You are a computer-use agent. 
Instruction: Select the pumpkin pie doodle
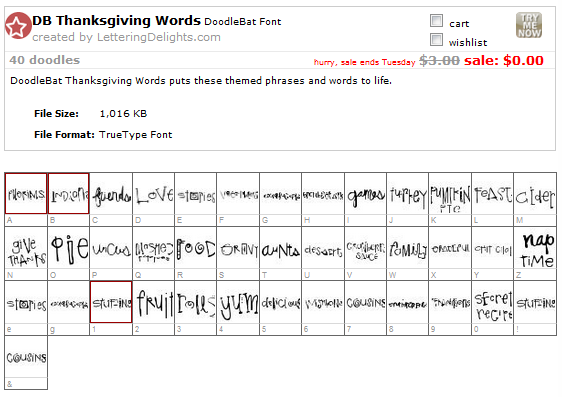click(450, 193)
